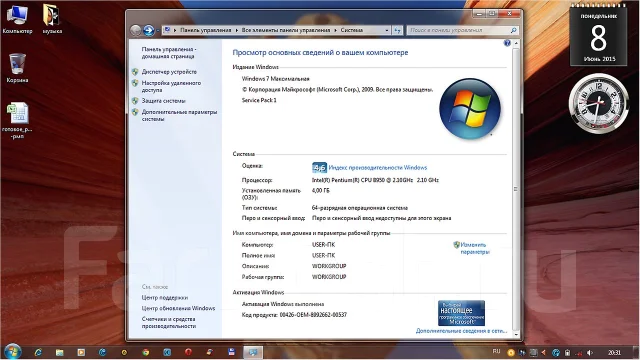
Task: Click the Изменить параметры link
Action: [x=475, y=248]
